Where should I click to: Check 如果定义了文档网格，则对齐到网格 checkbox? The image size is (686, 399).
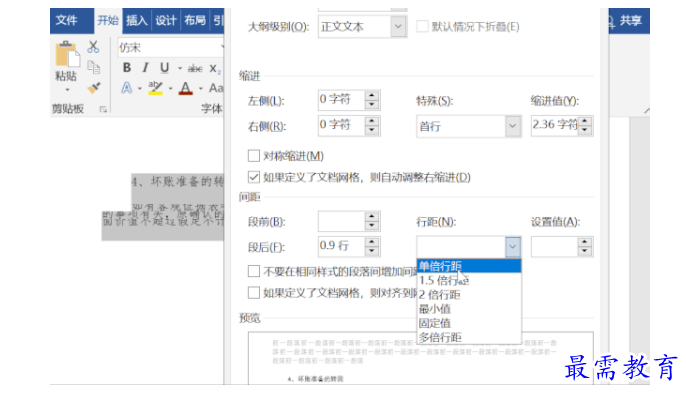coord(254,292)
